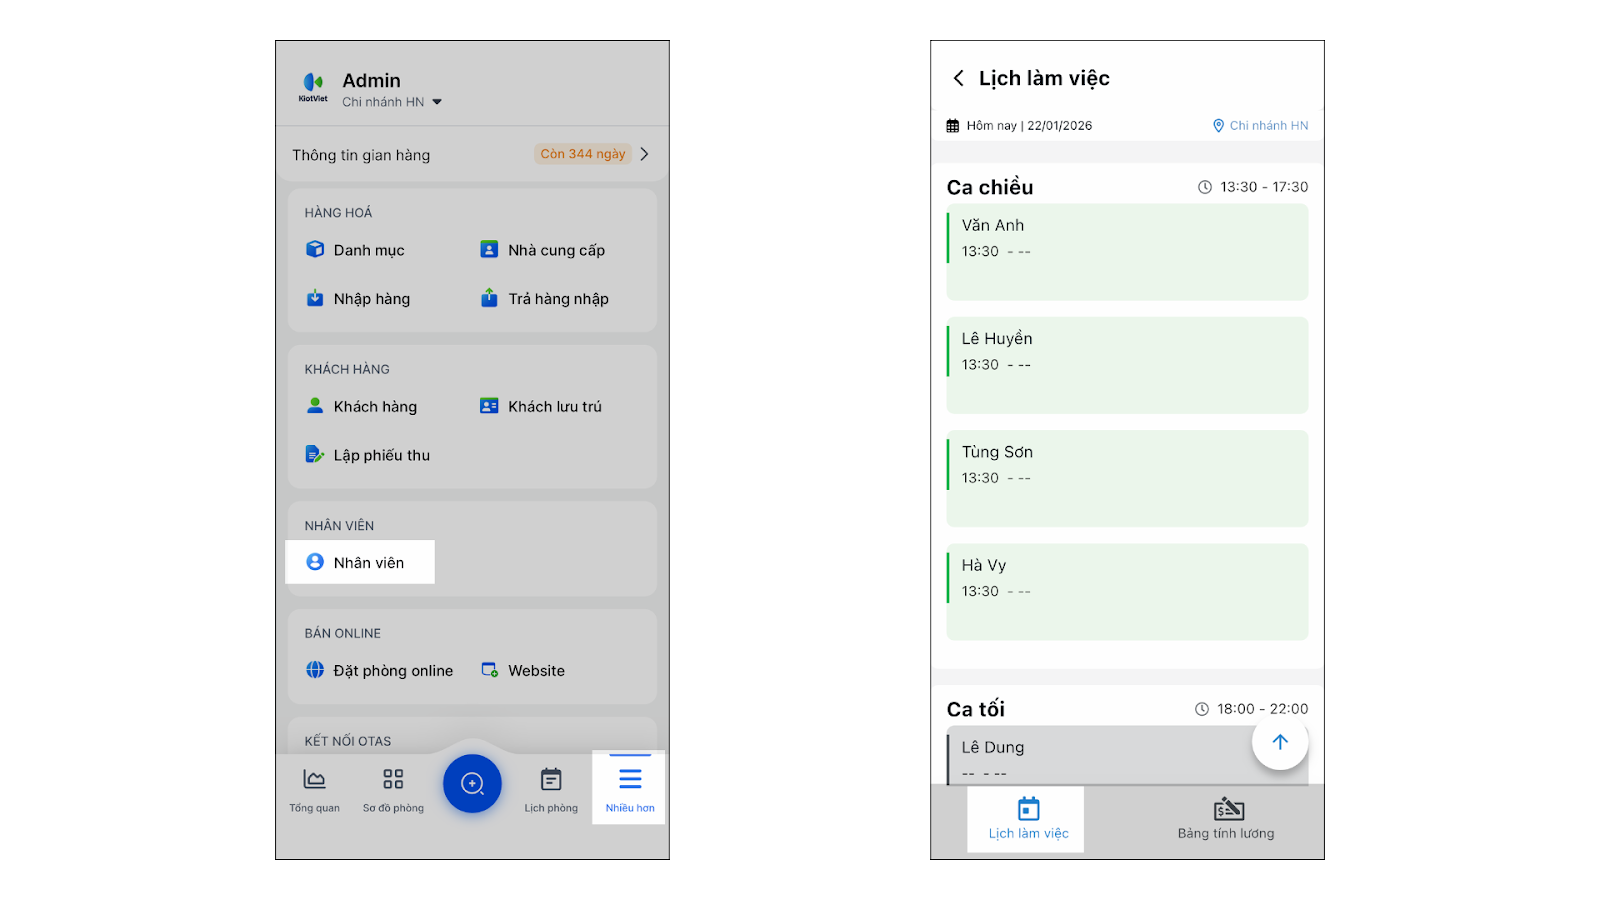This screenshot has width=1600, height=900.
Task: Open the Khách lưu trú label
Action: (555, 406)
